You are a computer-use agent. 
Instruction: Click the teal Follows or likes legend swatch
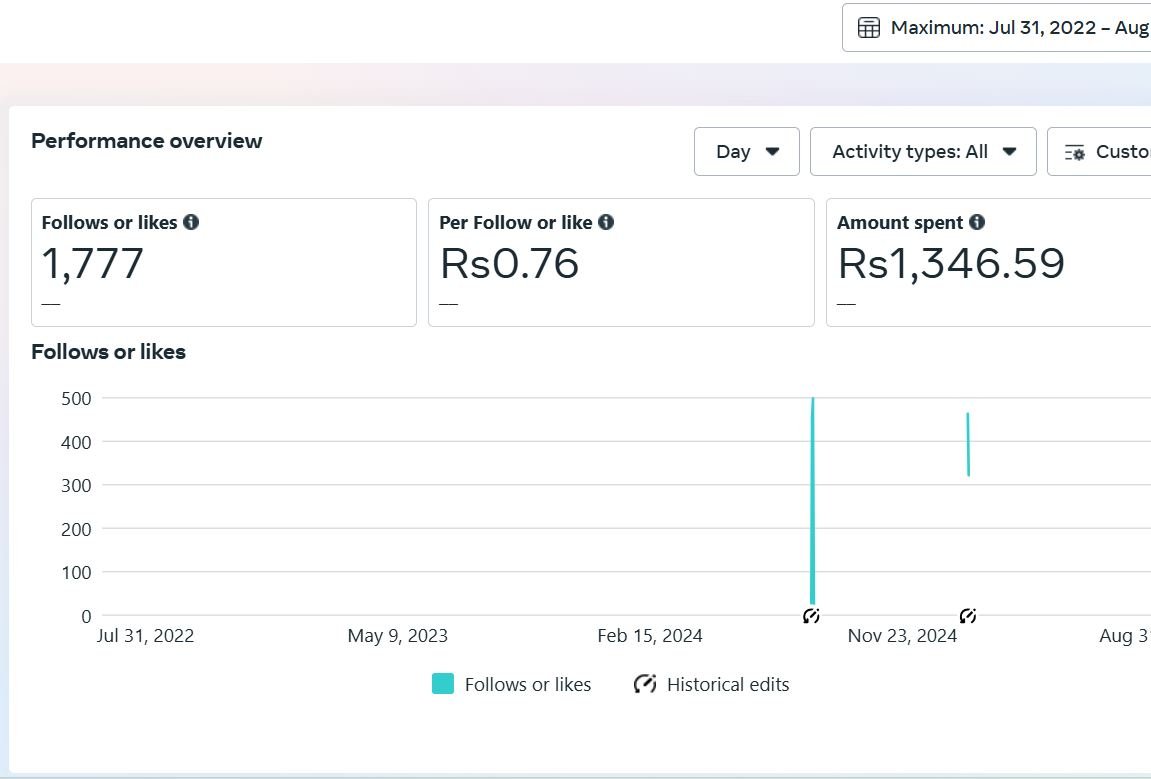[x=443, y=684]
